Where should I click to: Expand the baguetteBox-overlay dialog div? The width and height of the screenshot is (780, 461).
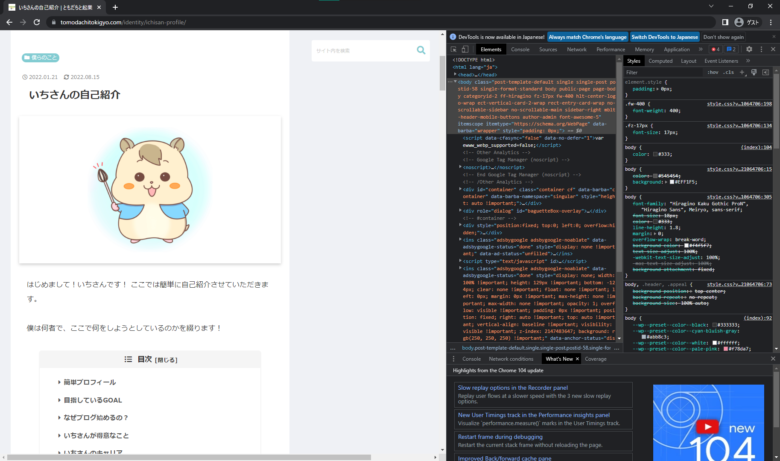[x=460, y=210]
